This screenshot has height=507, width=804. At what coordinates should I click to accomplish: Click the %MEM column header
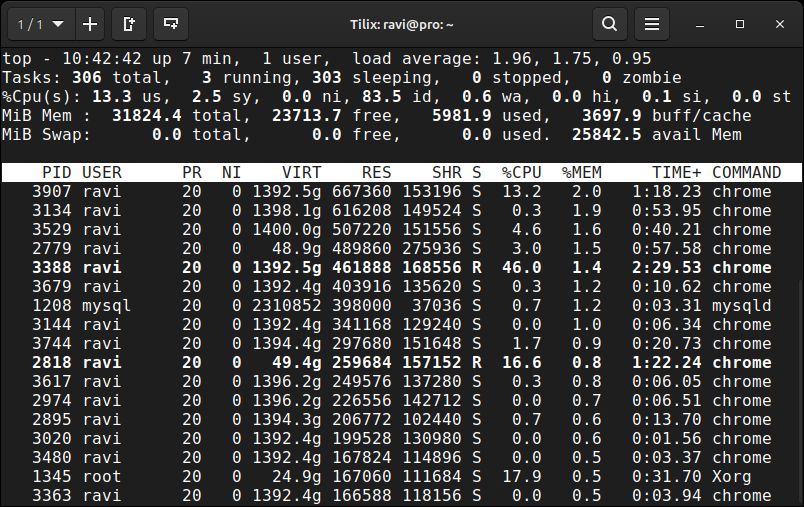[x=581, y=172]
